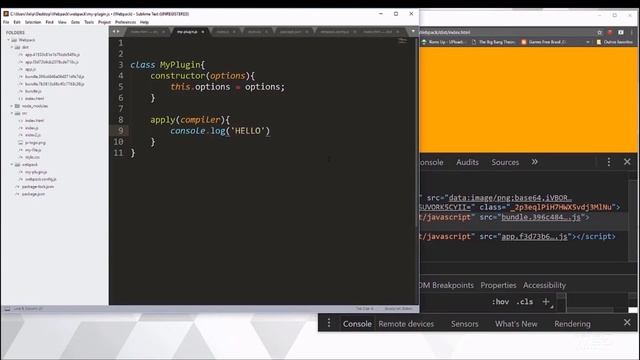Open index.html under the dist folder
Image resolution: width=640 pixels, height=360 pixels.
click(x=34, y=98)
